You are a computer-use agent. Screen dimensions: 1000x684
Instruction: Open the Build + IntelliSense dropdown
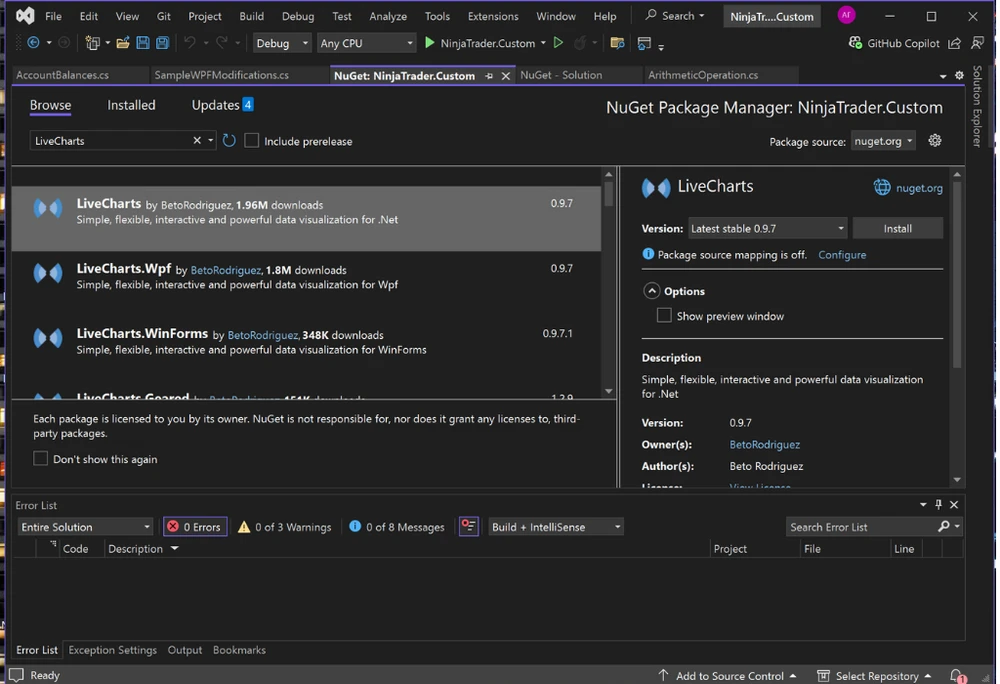[555, 527]
